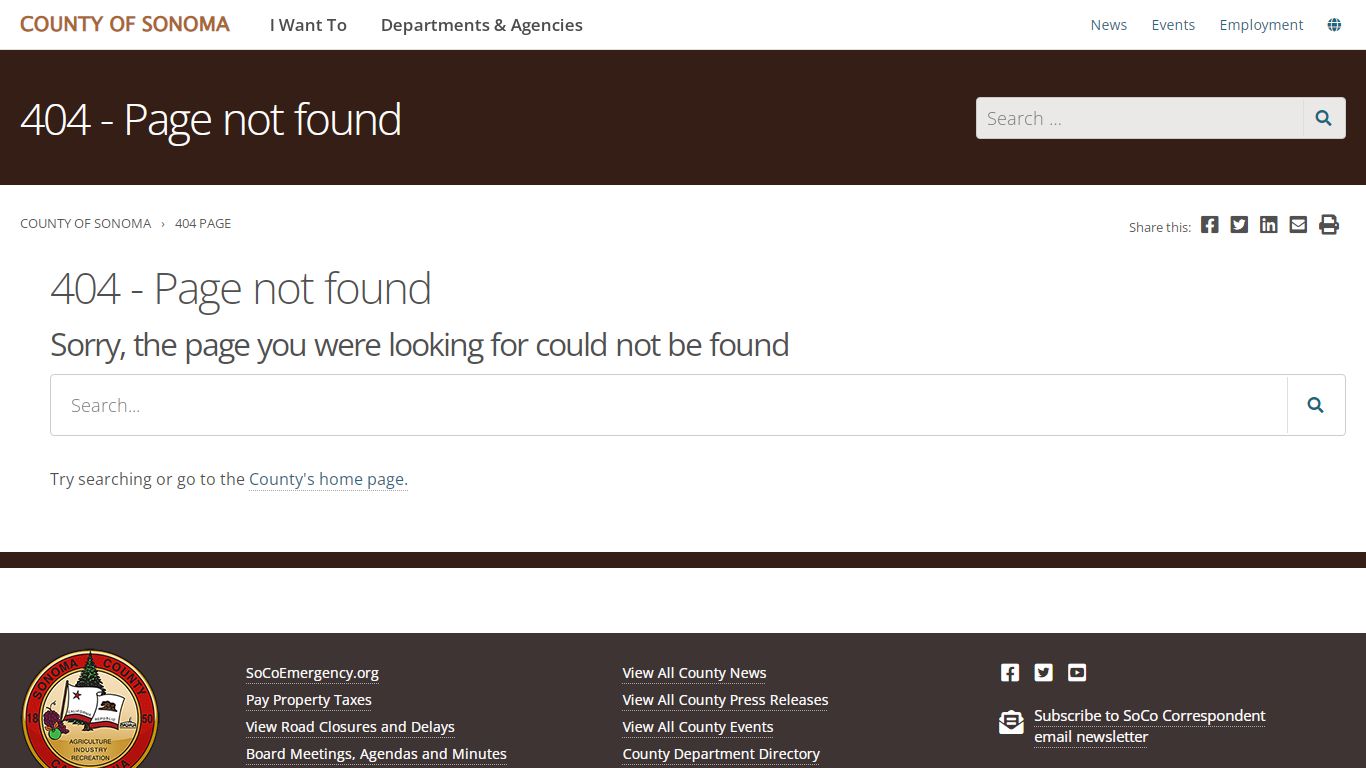This screenshot has height=768, width=1366.
Task: Share this page on LinkedIn
Action: click(1269, 225)
